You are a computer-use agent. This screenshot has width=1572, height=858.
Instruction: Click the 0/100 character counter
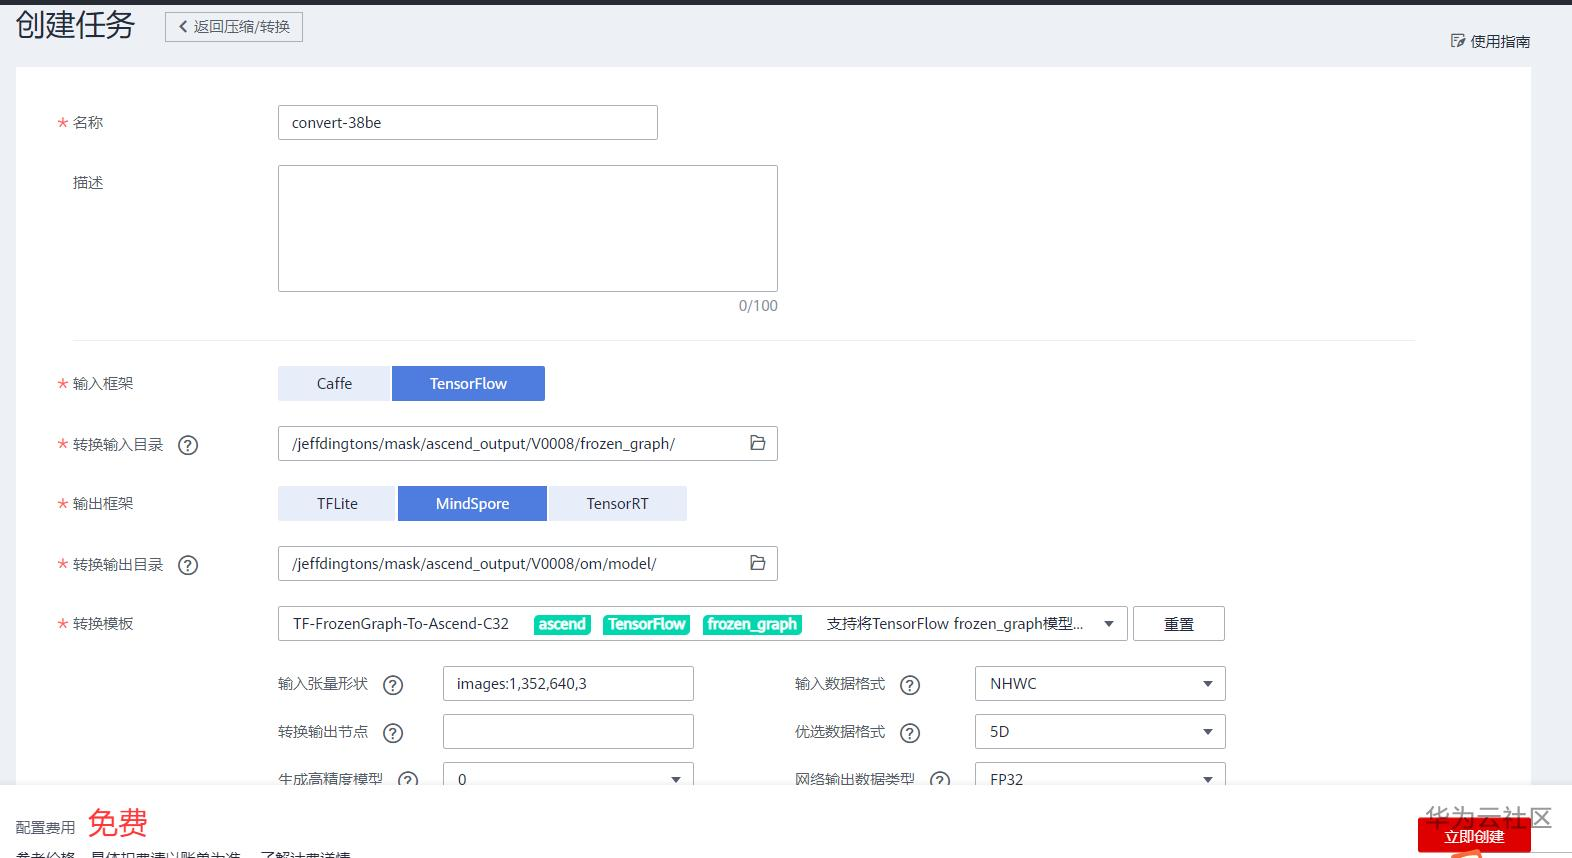pos(758,306)
